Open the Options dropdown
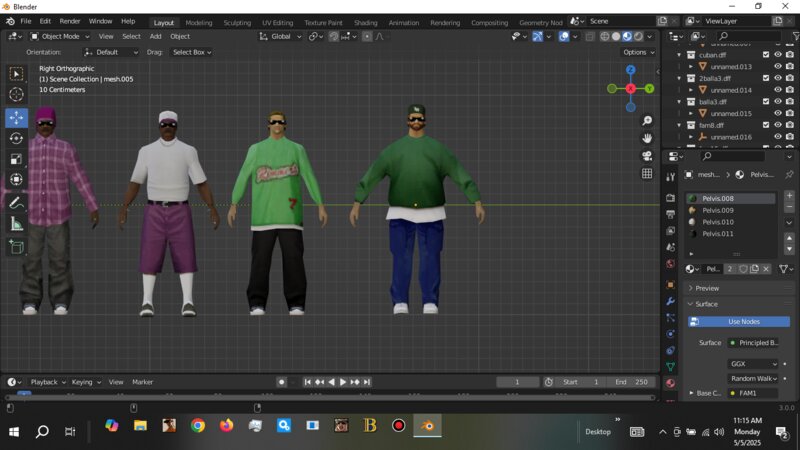The image size is (800, 450). [638, 52]
